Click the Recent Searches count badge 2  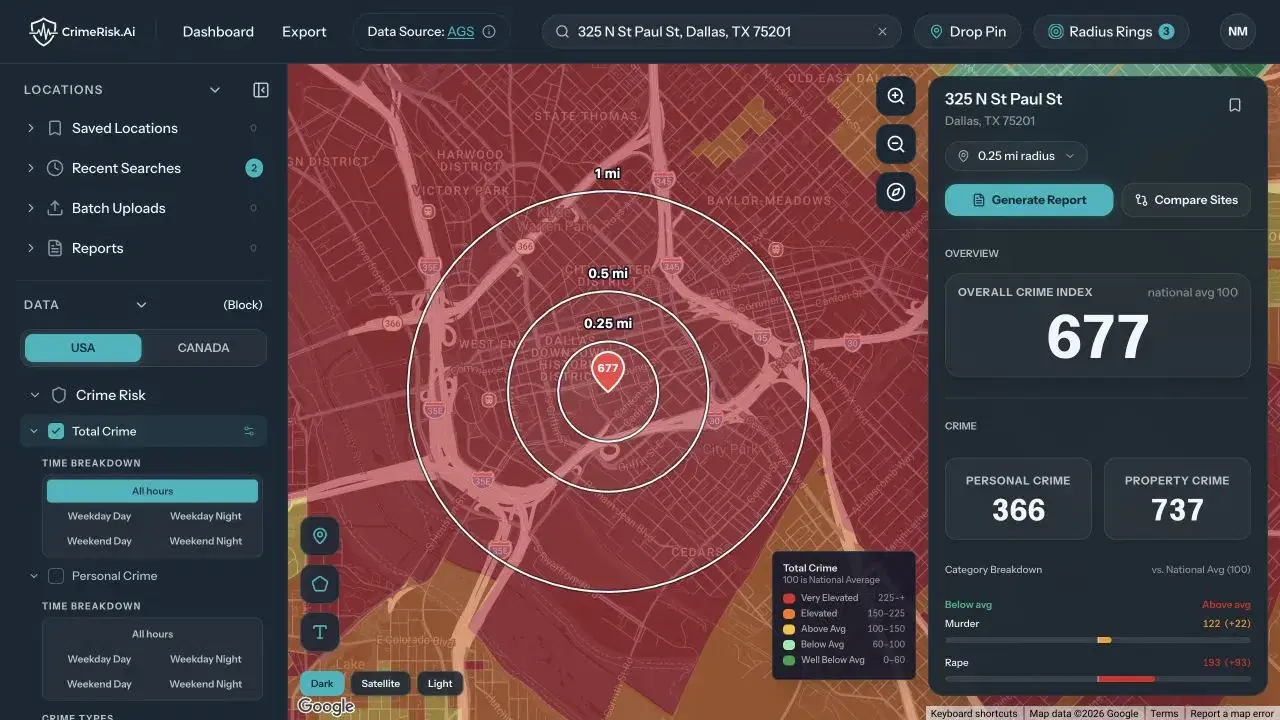(x=254, y=168)
